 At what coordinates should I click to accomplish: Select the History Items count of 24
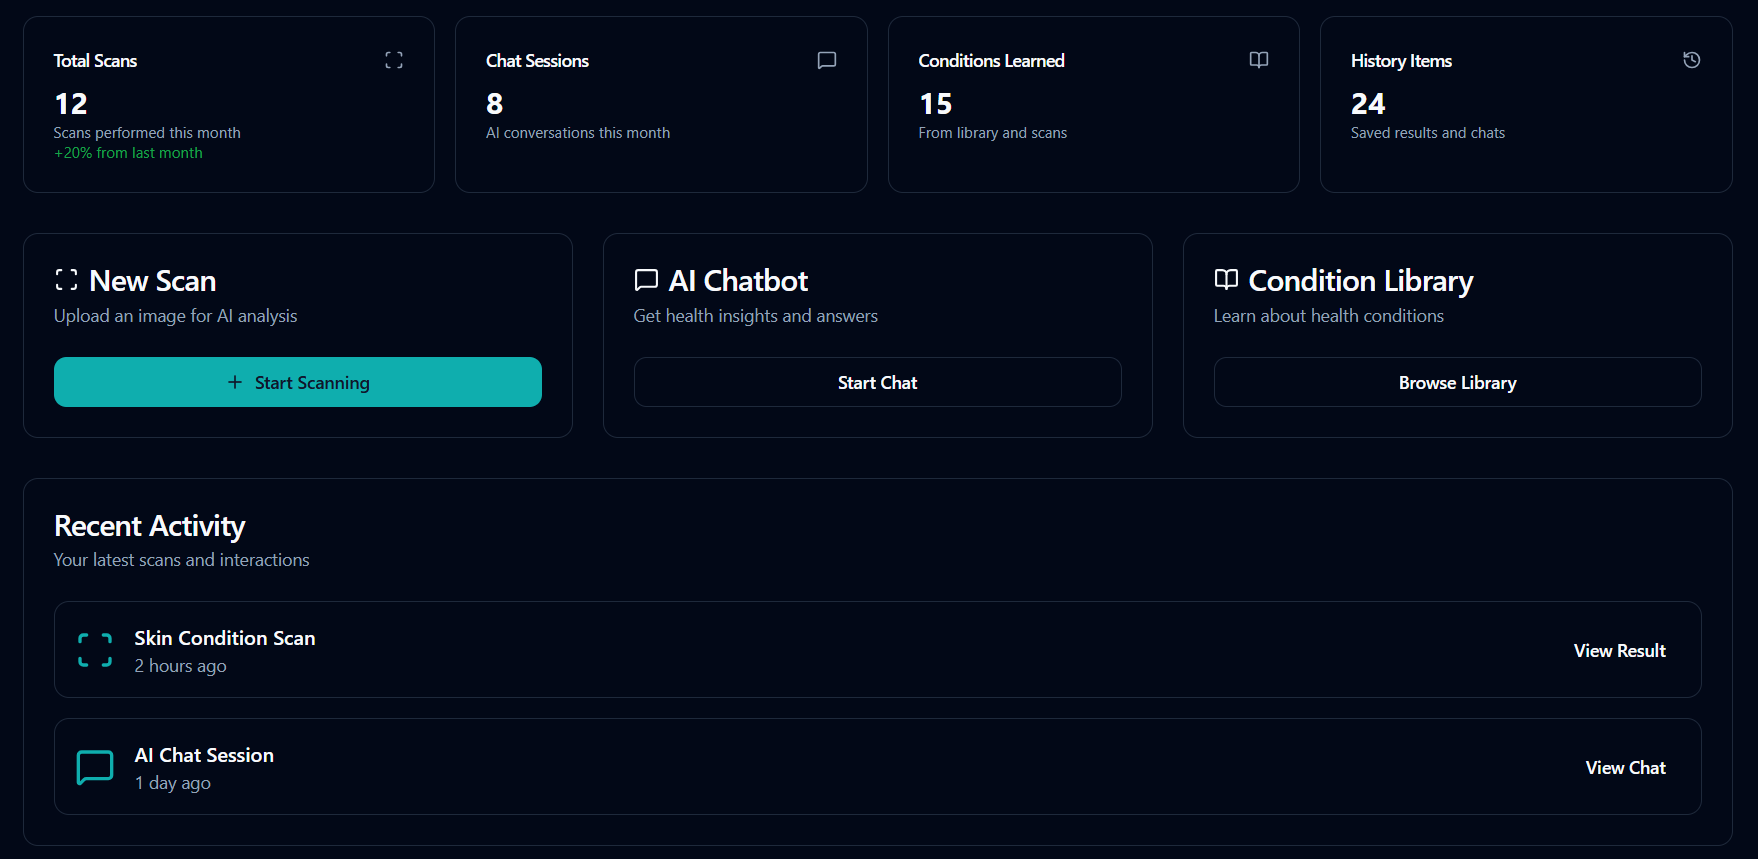pyautogui.click(x=1368, y=104)
